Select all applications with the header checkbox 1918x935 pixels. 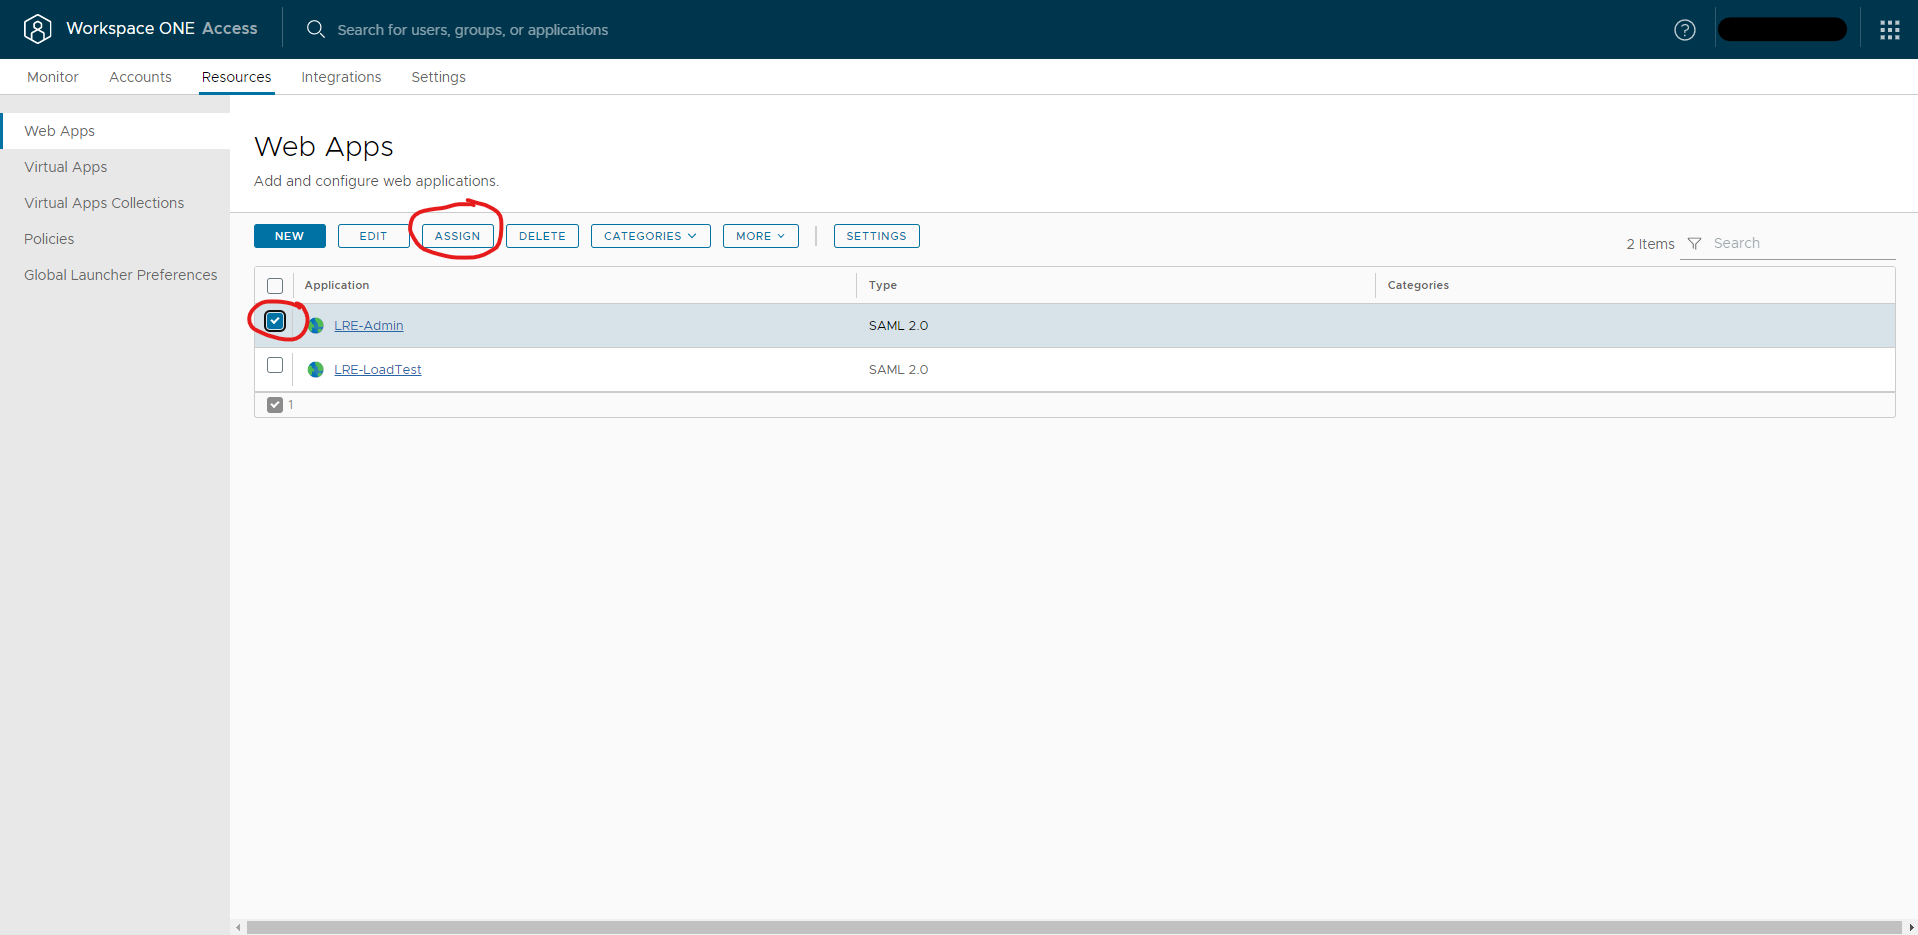pos(275,286)
